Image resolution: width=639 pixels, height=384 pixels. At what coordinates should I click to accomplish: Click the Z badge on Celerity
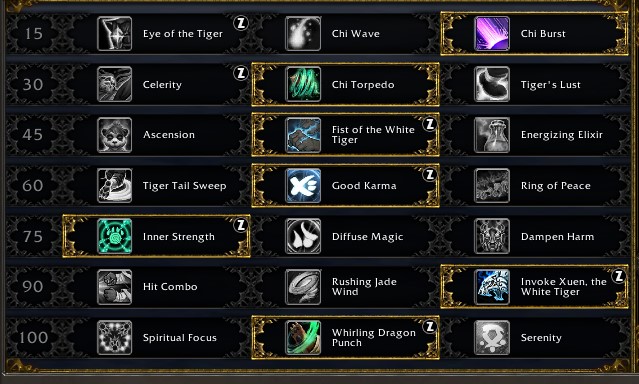(241, 73)
